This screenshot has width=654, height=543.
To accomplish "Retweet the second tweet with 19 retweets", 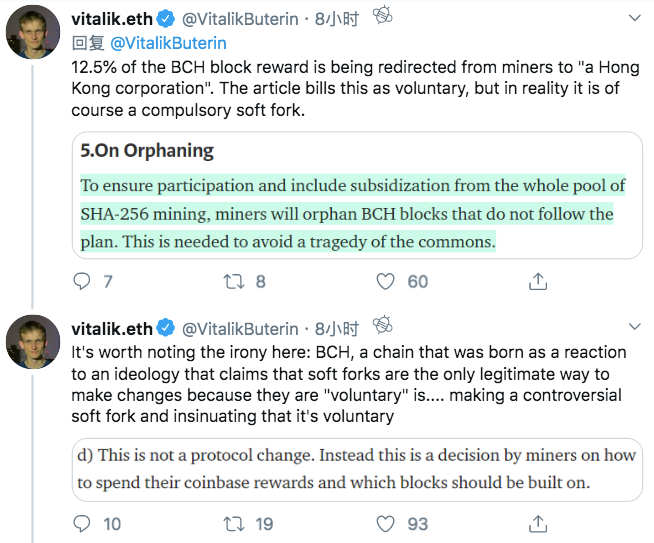I will coord(234,524).
